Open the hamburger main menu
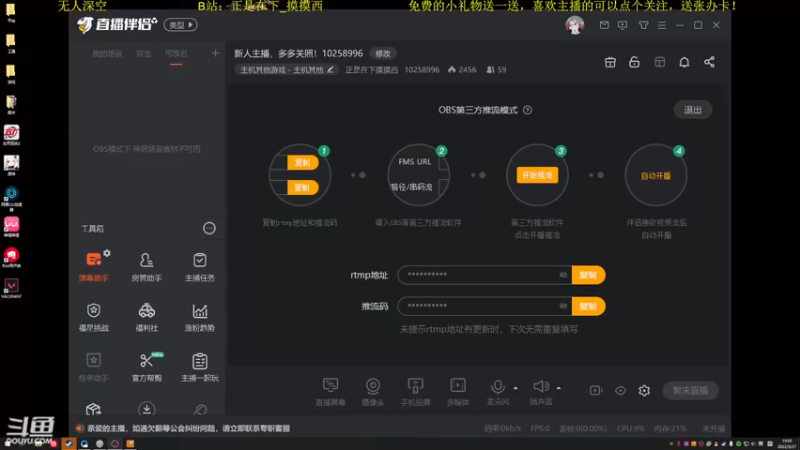 pos(662,25)
